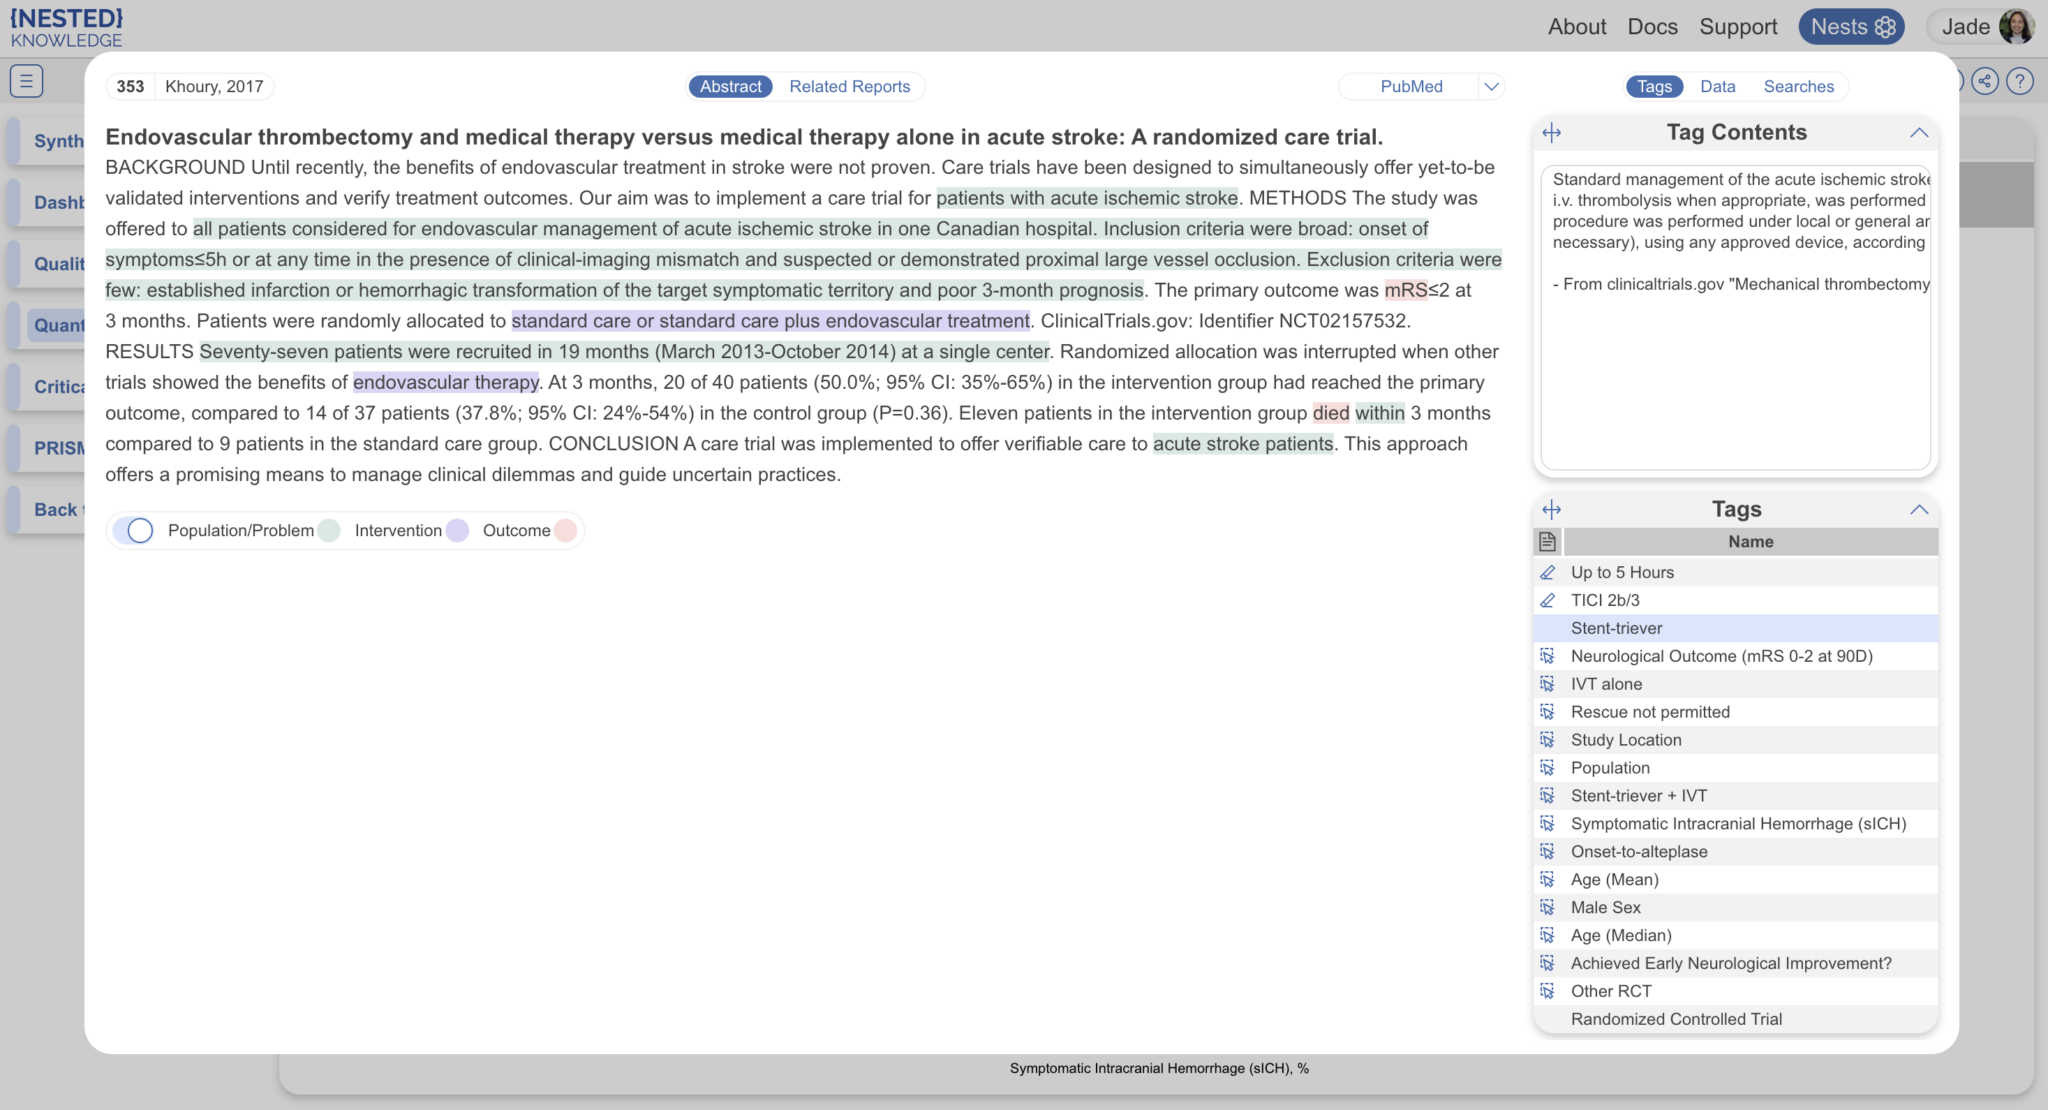Open the About link
The width and height of the screenshot is (2048, 1110).
point(1576,26)
